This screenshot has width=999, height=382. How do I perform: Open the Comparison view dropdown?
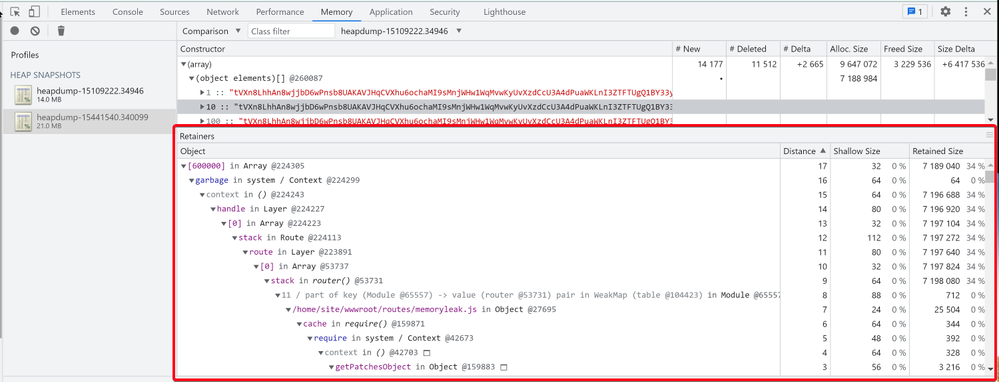tap(211, 31)
